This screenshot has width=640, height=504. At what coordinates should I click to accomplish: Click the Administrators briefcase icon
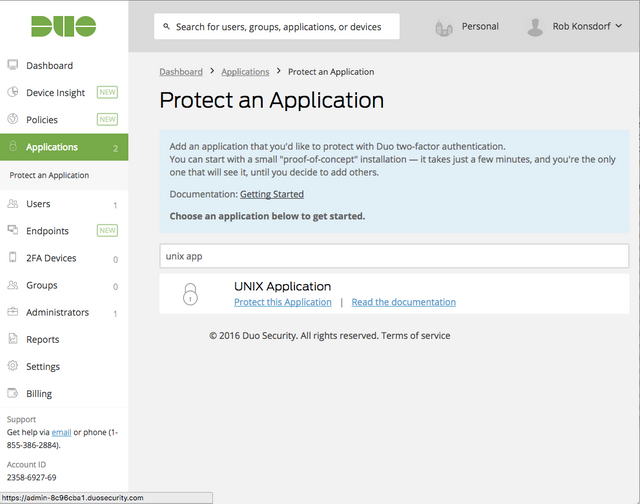click(x=13, y=312)
